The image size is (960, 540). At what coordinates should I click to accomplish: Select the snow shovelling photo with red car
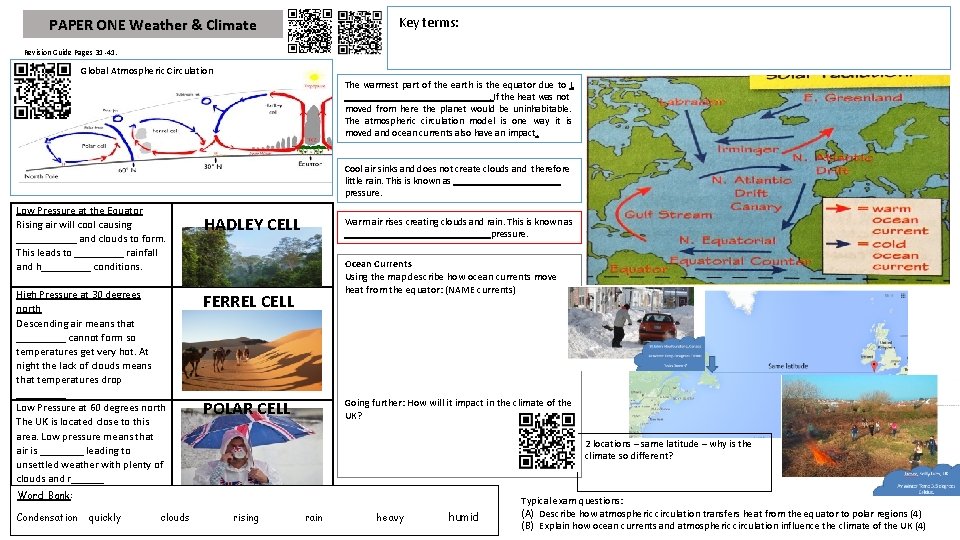coord(631,323)
